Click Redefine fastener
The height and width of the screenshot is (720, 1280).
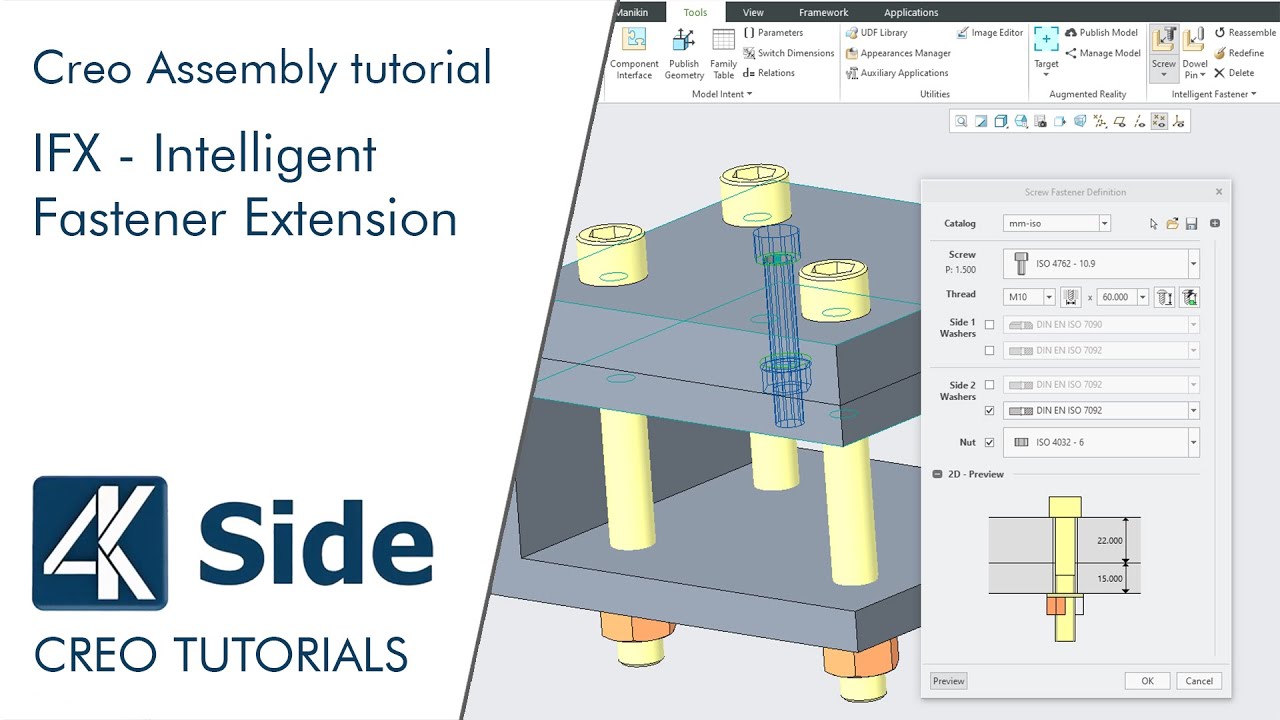click(x=1239, y=53)
